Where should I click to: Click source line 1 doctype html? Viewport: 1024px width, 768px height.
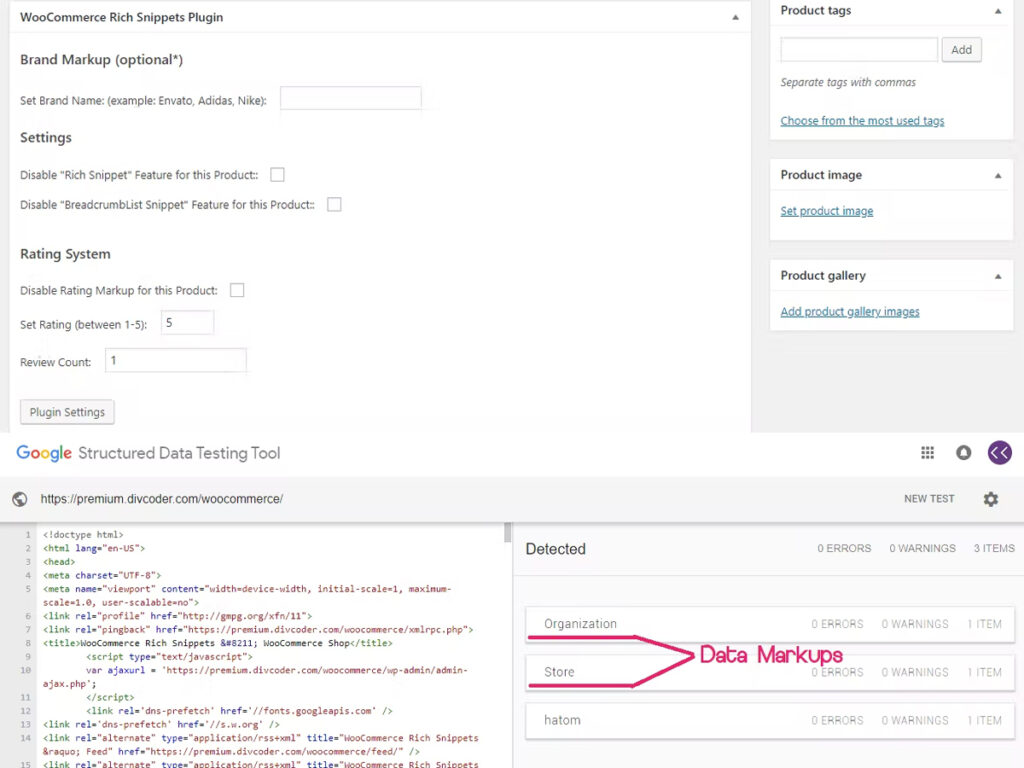click(x=83, y=535)
